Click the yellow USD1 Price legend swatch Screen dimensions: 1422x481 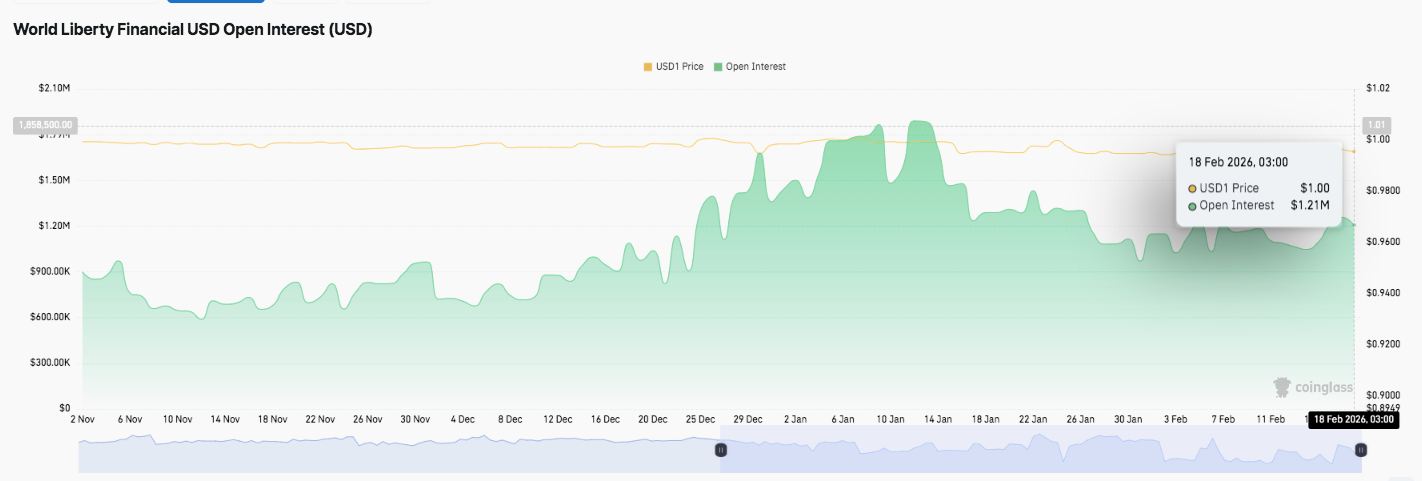[648, 67]
